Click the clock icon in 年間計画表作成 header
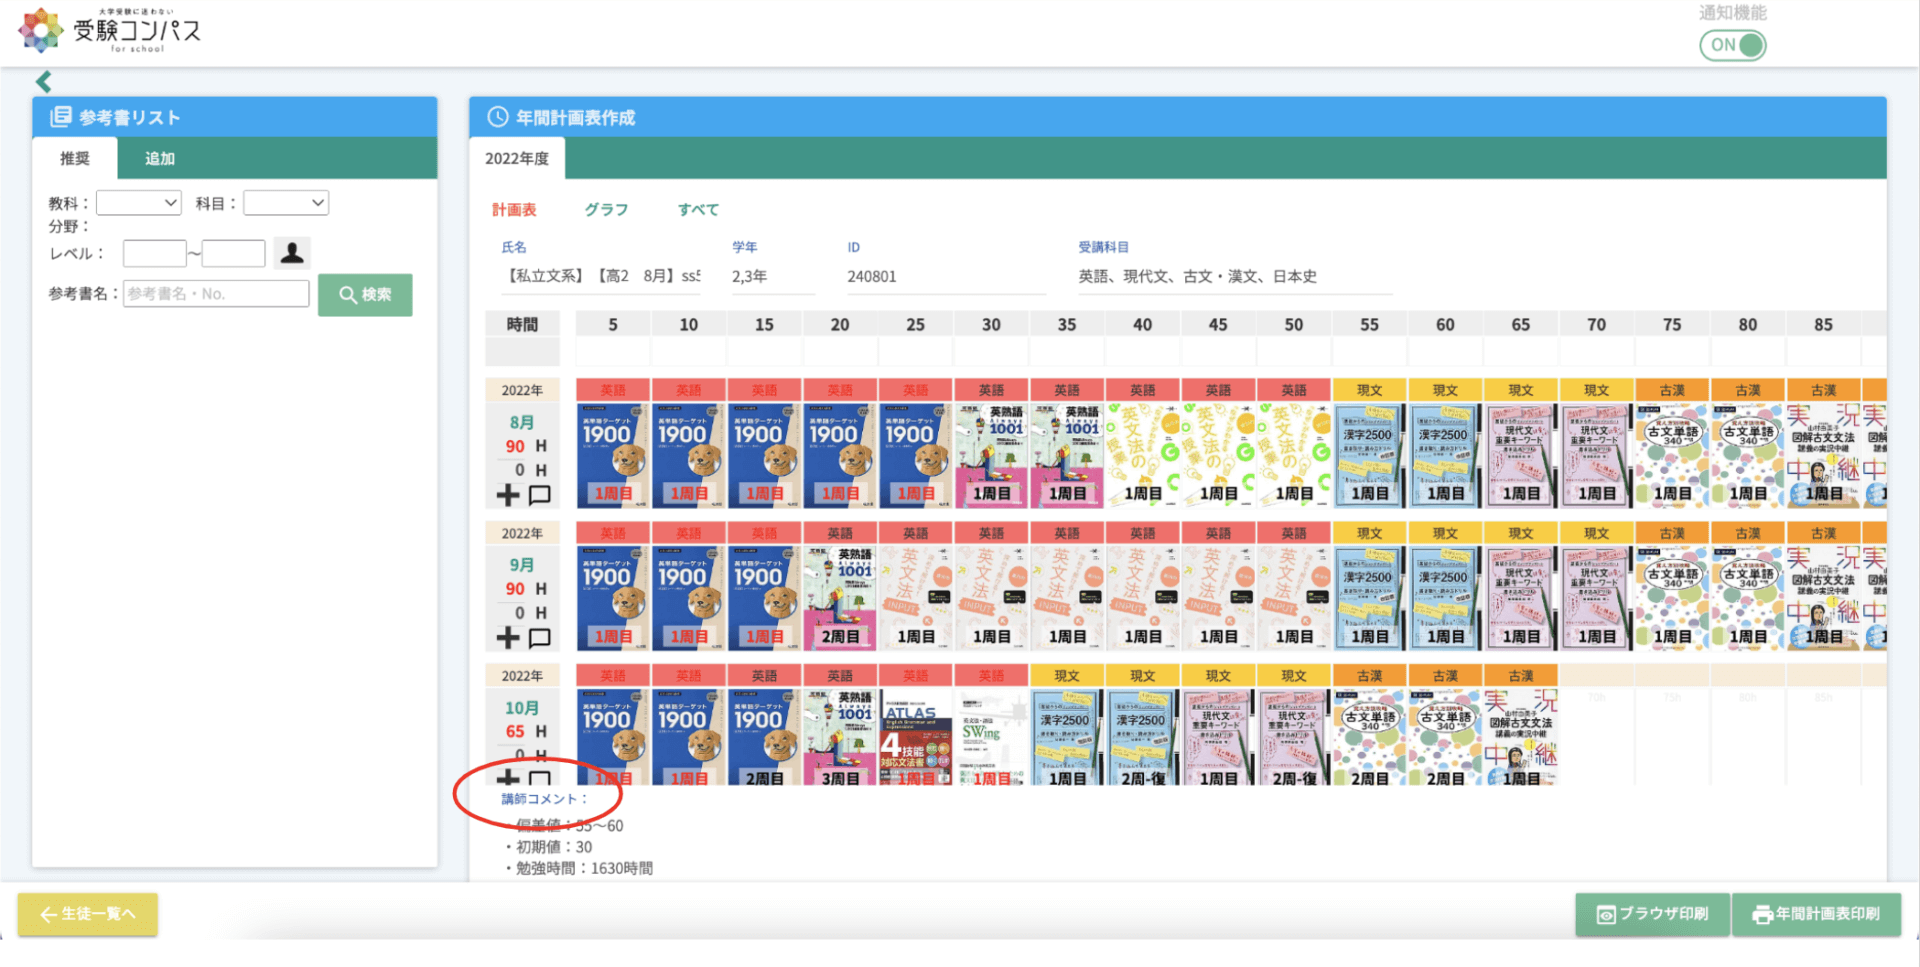1920x967 pixels. 497,117
